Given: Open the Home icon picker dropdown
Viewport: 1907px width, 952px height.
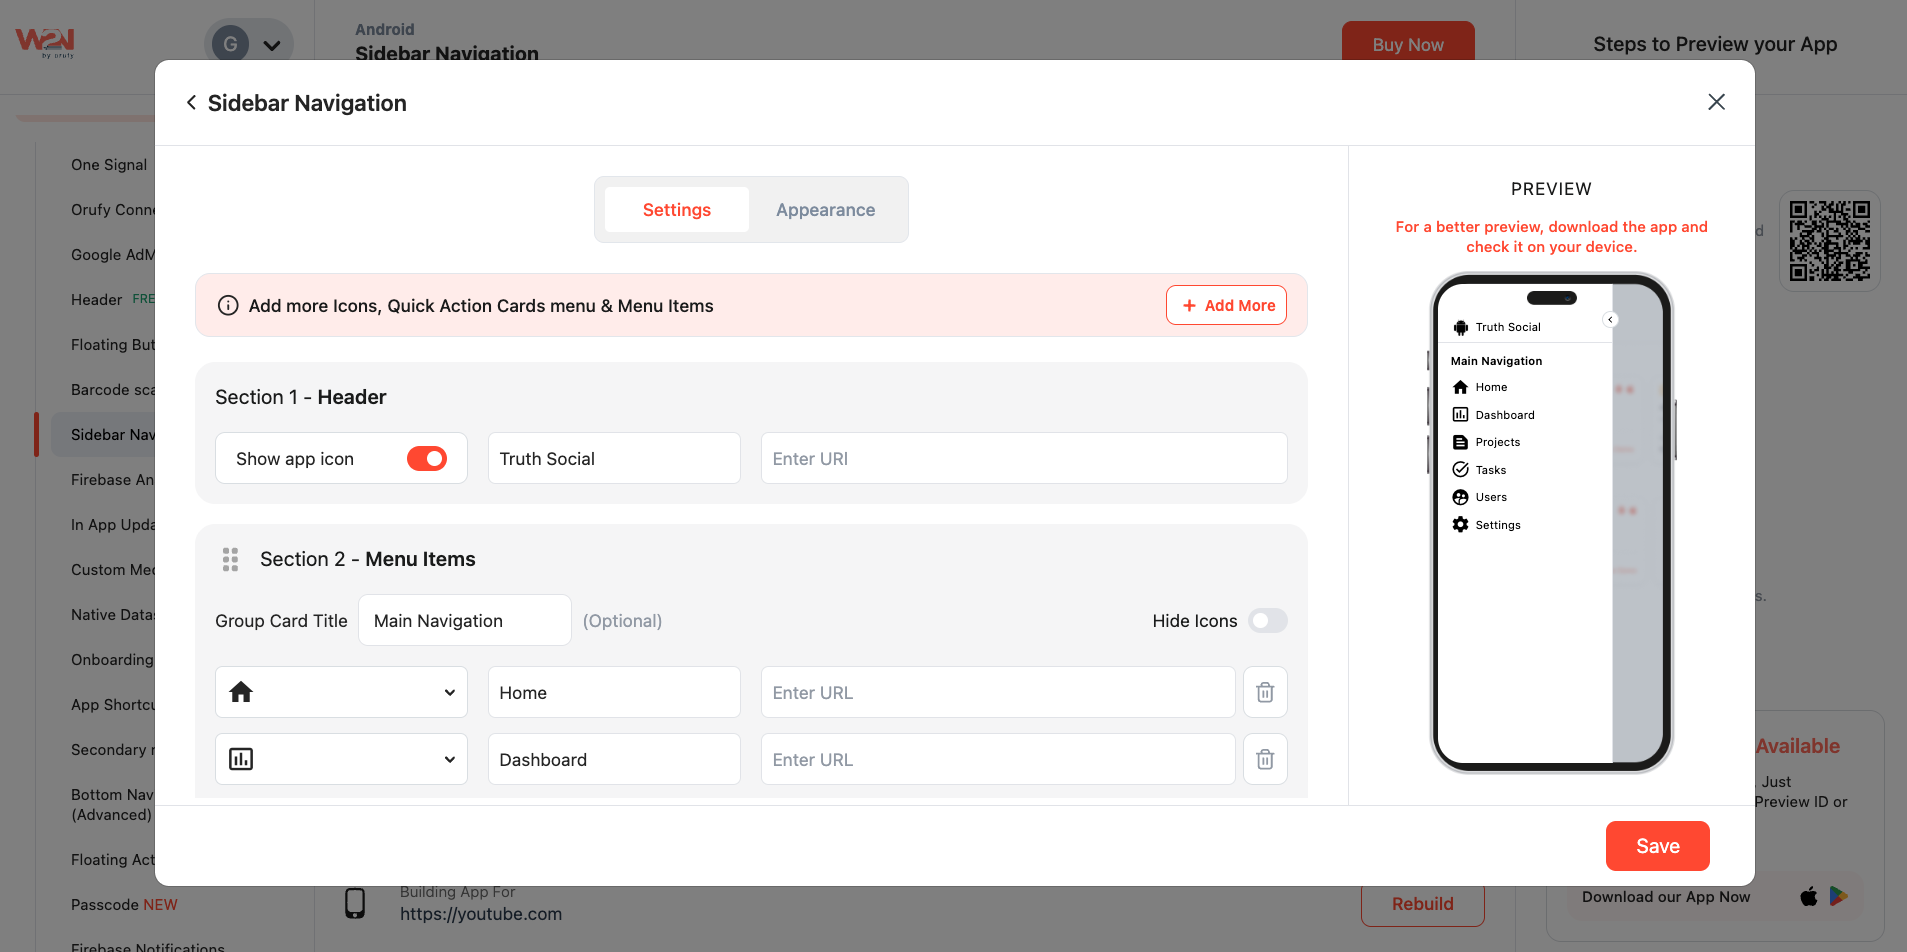Looking at the screenshot, I should coord(341,692).
